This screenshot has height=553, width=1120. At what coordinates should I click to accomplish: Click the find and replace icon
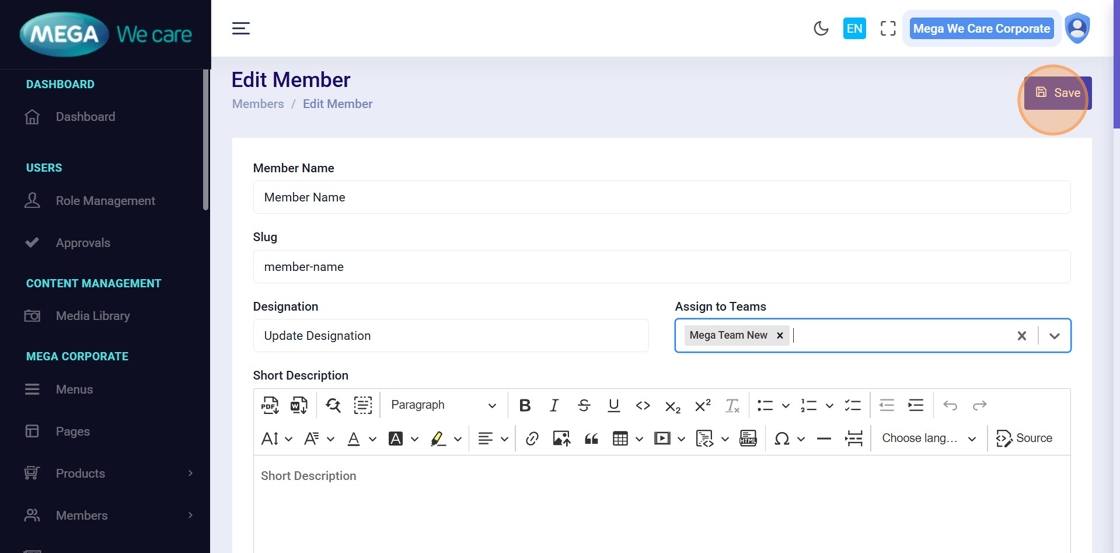coord(333,405)
